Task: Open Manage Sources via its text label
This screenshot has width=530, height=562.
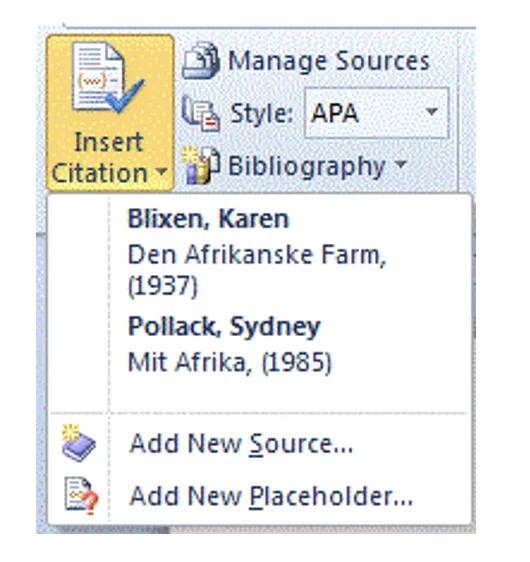Action: [329, 61]
